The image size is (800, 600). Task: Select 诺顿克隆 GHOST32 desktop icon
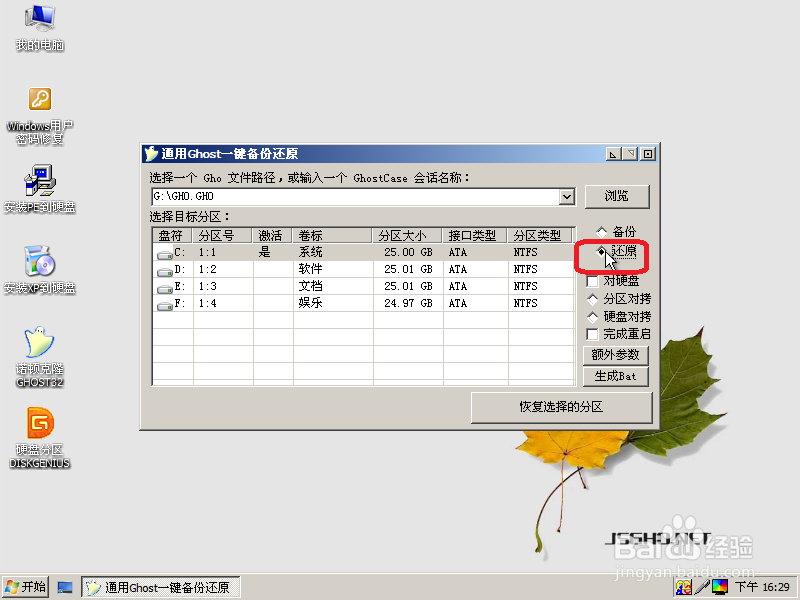click(x=39, y=357)
